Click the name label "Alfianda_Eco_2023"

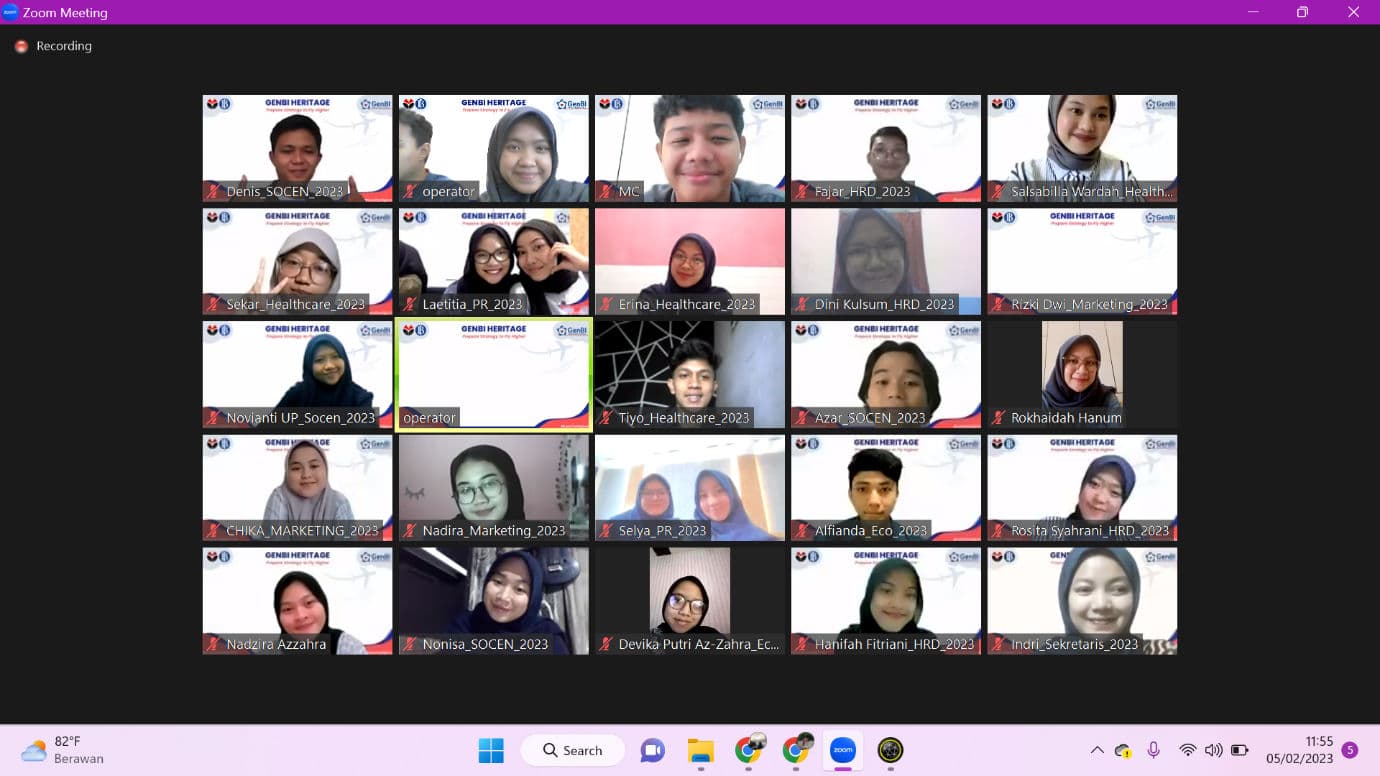870,531
